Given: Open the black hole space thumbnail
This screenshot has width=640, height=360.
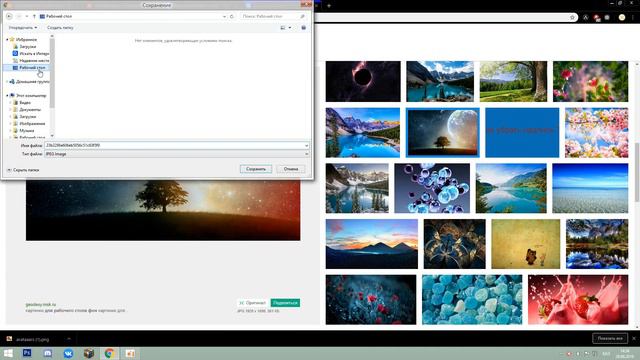Looking at the screenshot, I should [363, 81].
